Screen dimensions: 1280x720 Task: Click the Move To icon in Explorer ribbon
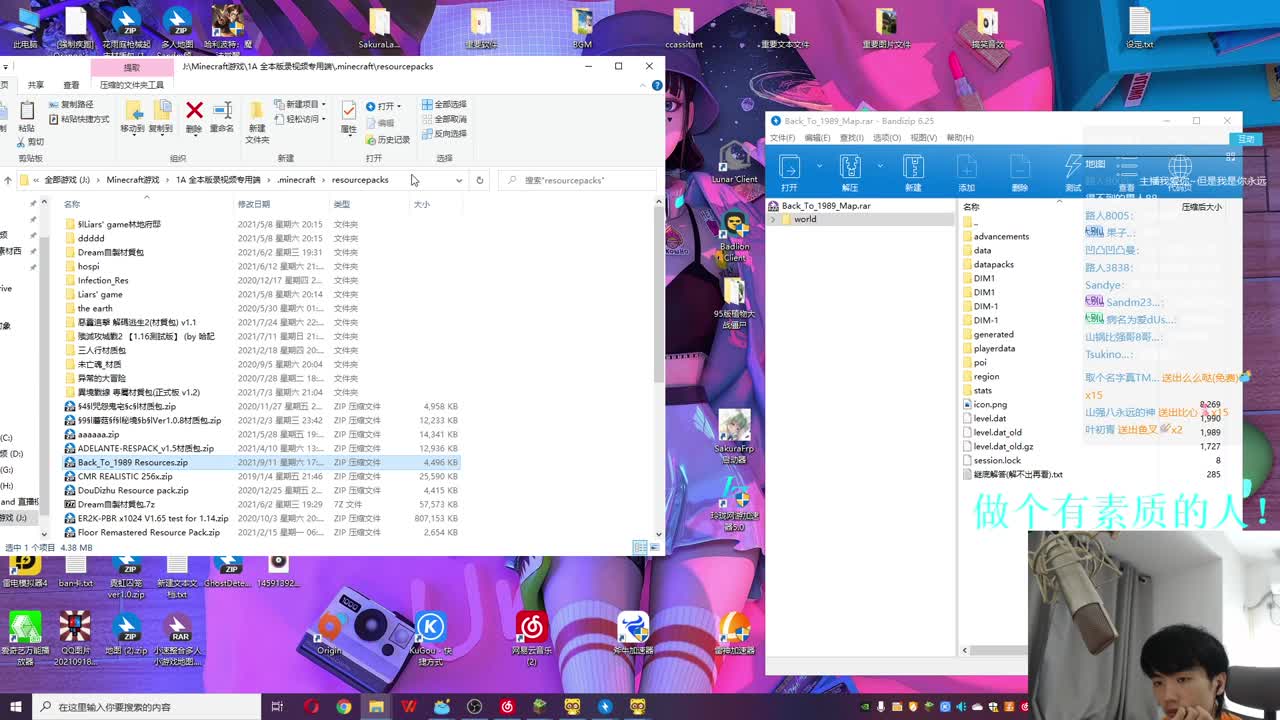(132, 110)
